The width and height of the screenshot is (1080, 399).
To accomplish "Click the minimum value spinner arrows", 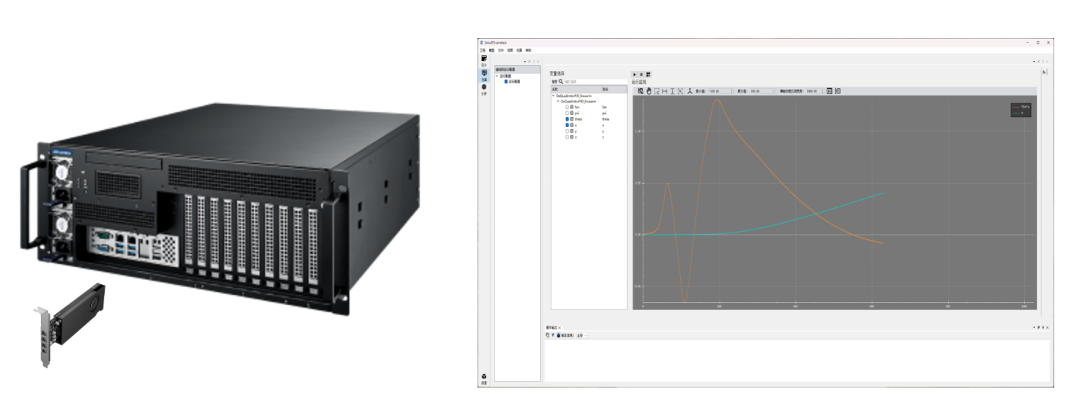I will (x=731, y=91).
